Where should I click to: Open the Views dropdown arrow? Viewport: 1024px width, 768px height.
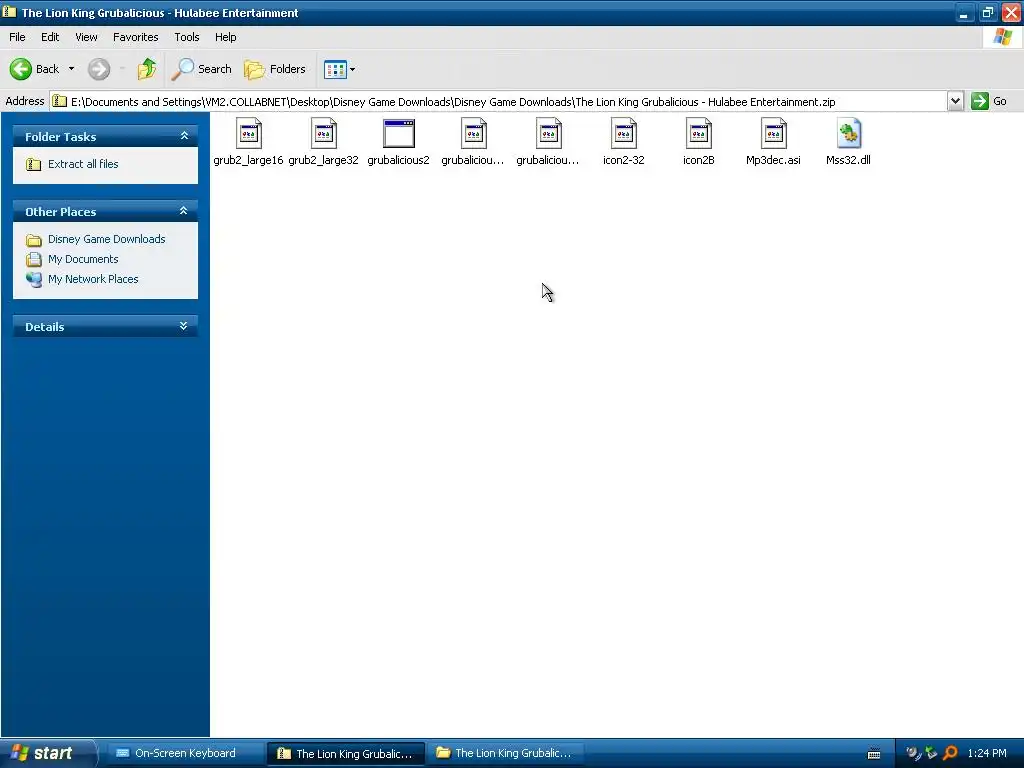coord(353,69)
